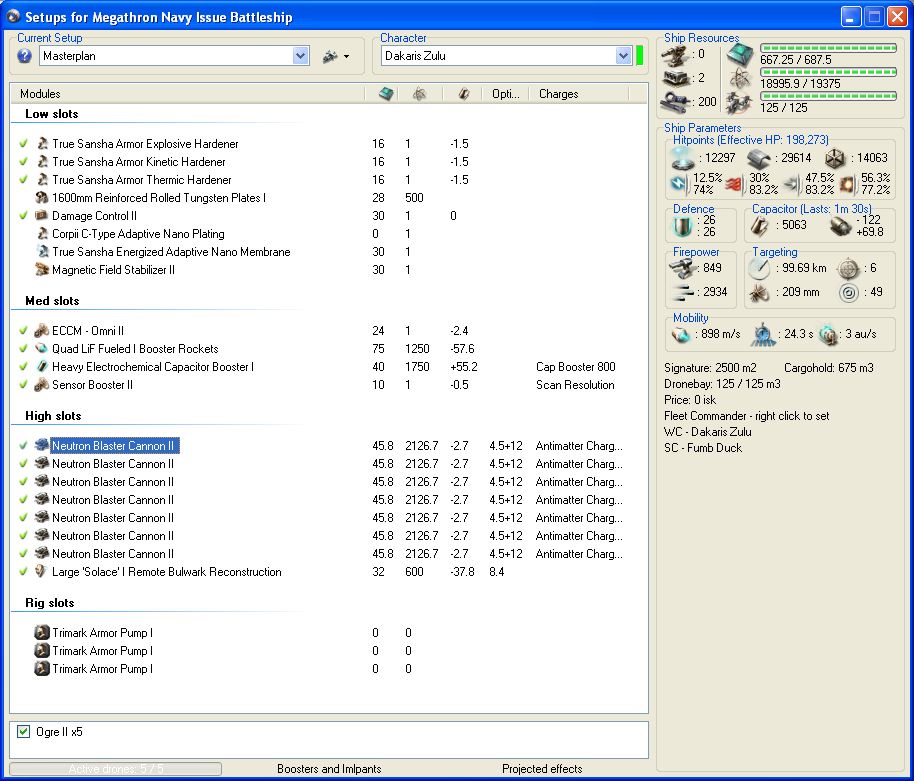914x781 pixels.
Task: Open the Projected effects tab
Action: pos(542,769)
